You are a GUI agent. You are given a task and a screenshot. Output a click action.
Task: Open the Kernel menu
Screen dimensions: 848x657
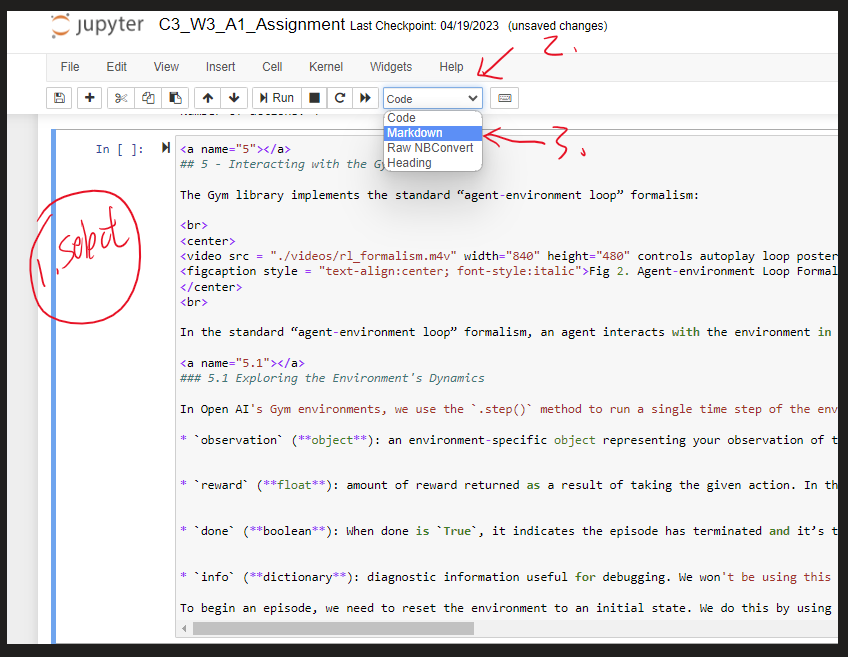coord(325,67)
